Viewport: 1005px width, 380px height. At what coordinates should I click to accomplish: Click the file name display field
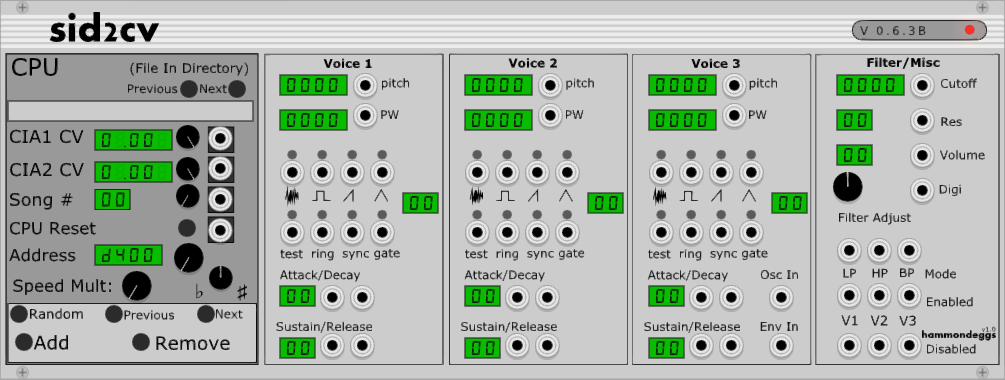tap(131, 111)
